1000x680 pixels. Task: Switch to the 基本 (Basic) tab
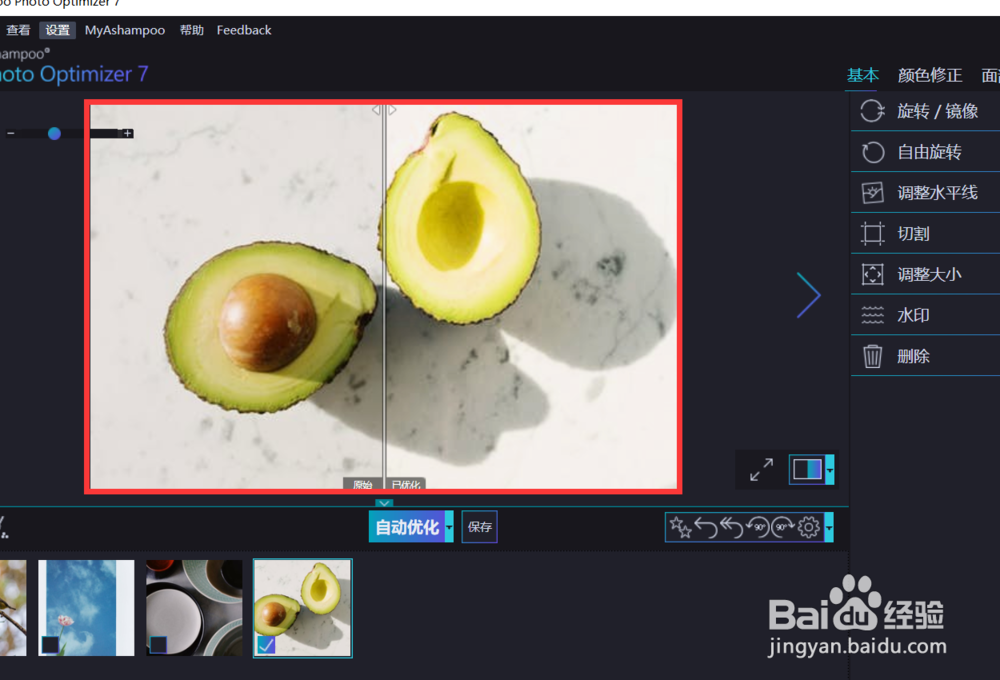(x=862, y=75)
